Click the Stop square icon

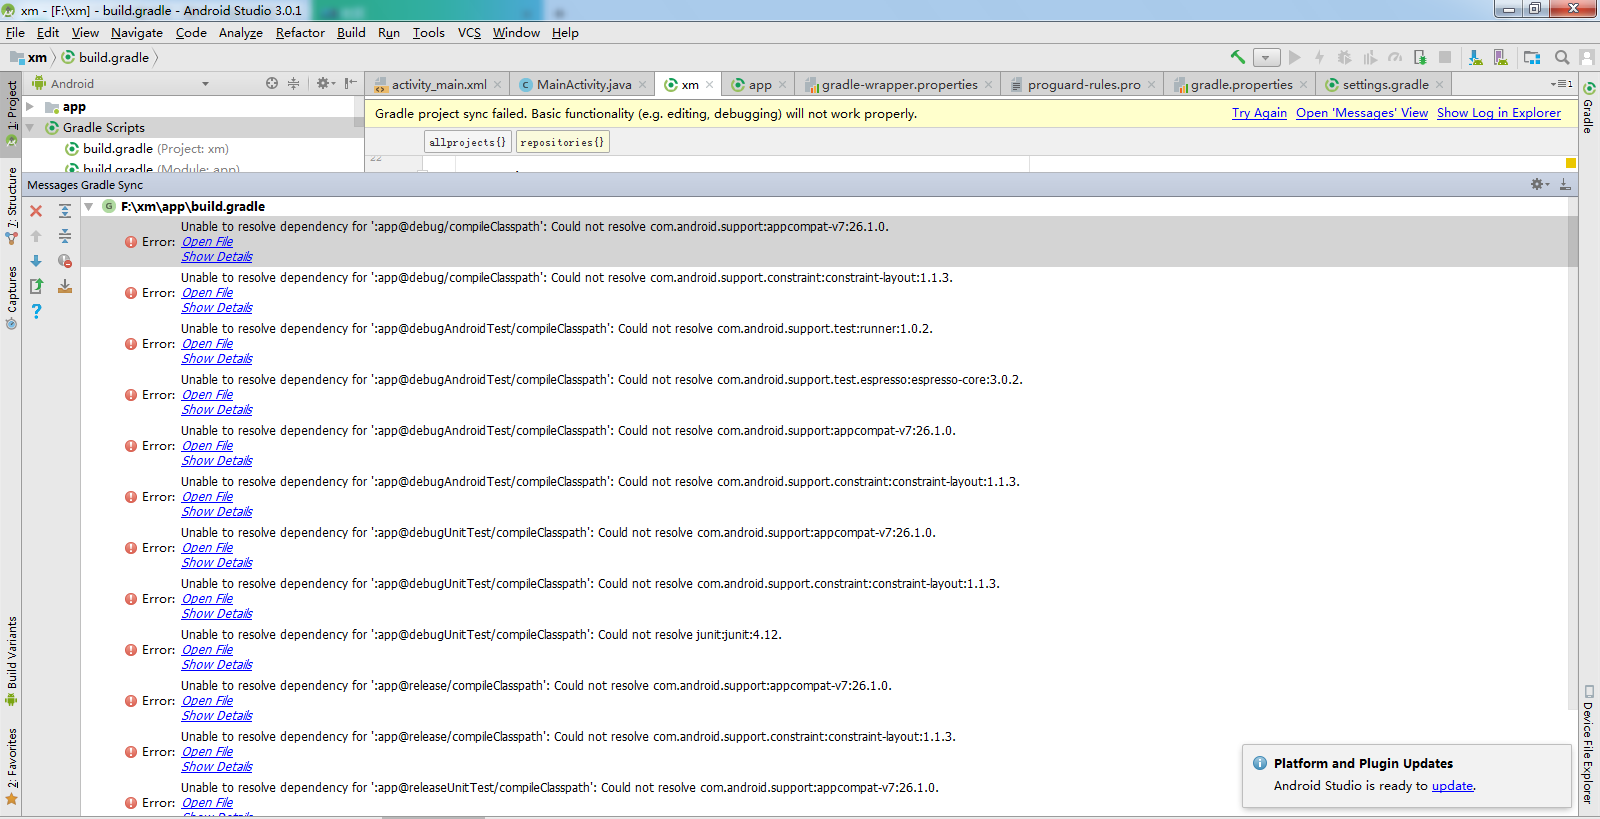click(1445, 57)
